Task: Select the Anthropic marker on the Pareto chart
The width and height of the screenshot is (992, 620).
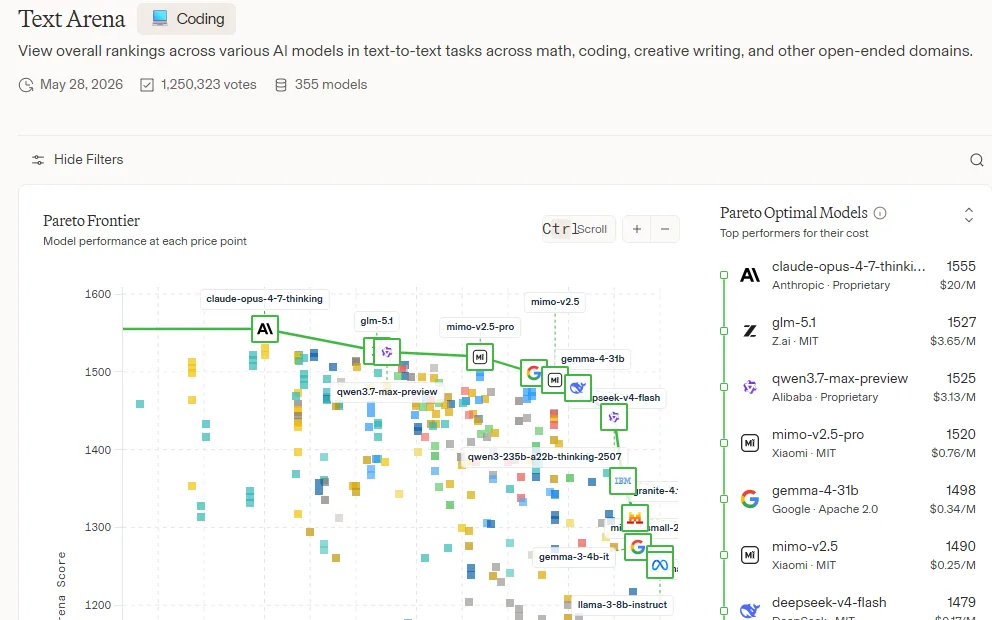Action: pos(265,329)
